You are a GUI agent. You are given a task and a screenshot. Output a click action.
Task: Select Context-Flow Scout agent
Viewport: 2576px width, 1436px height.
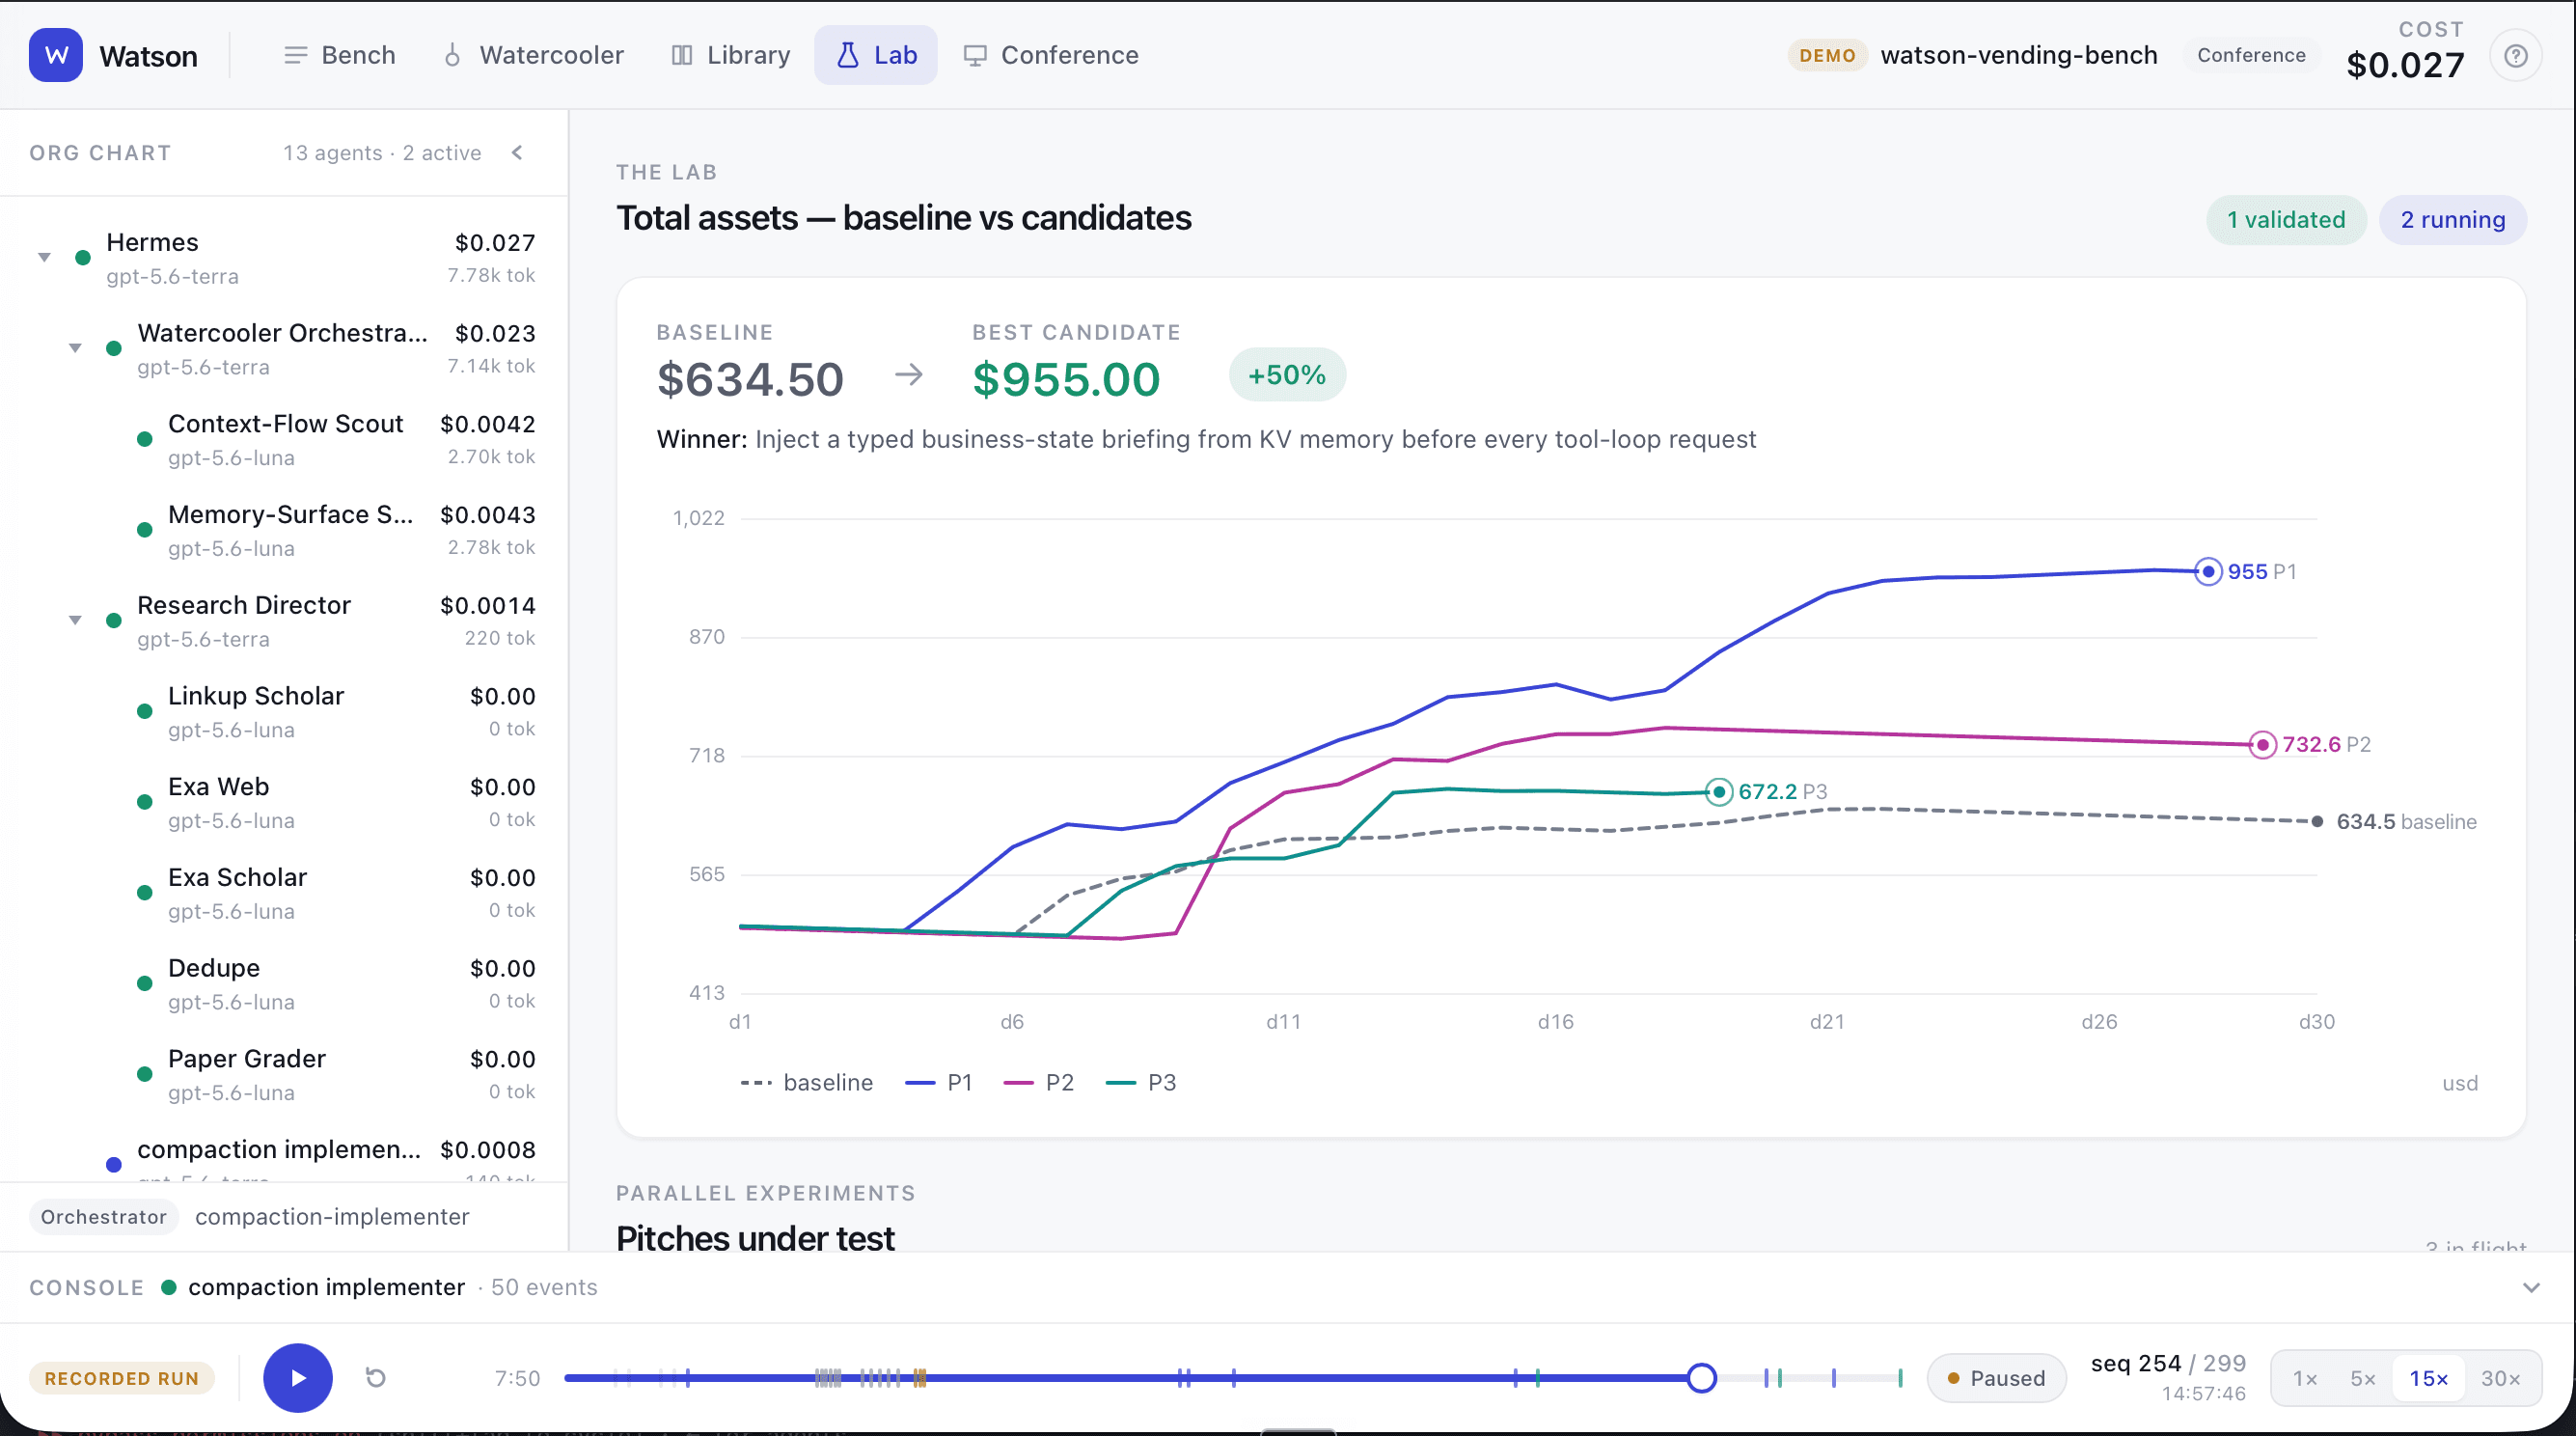coord(285,440)
